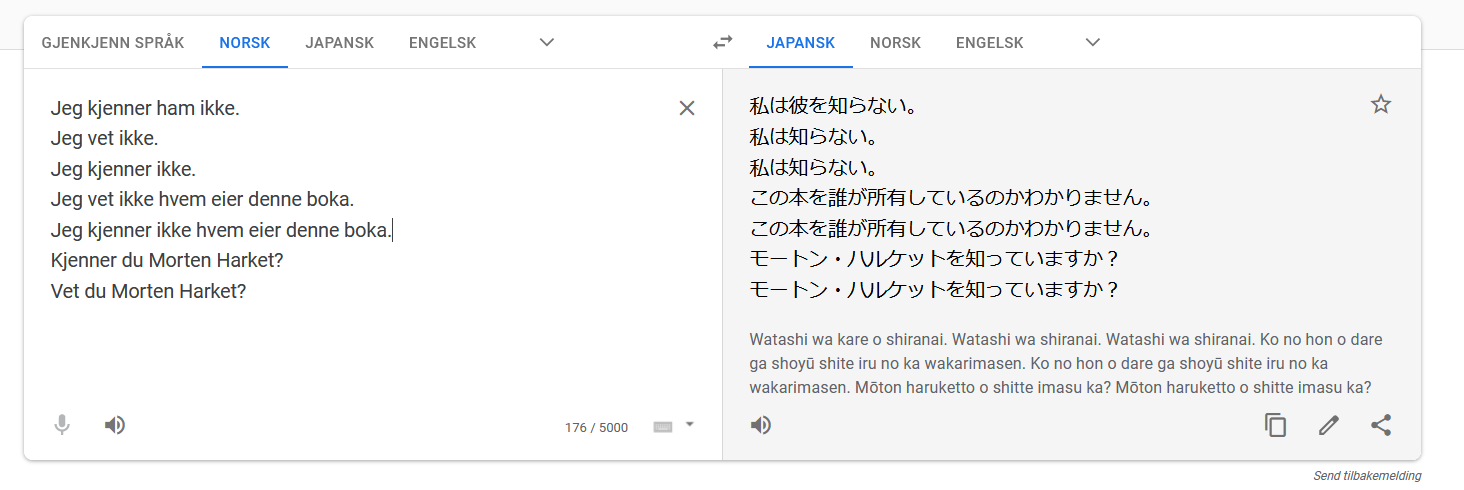Screen dimensions: 1464x490
Task: Listen to the Japanese translation
Action: [x=761, y=426]
